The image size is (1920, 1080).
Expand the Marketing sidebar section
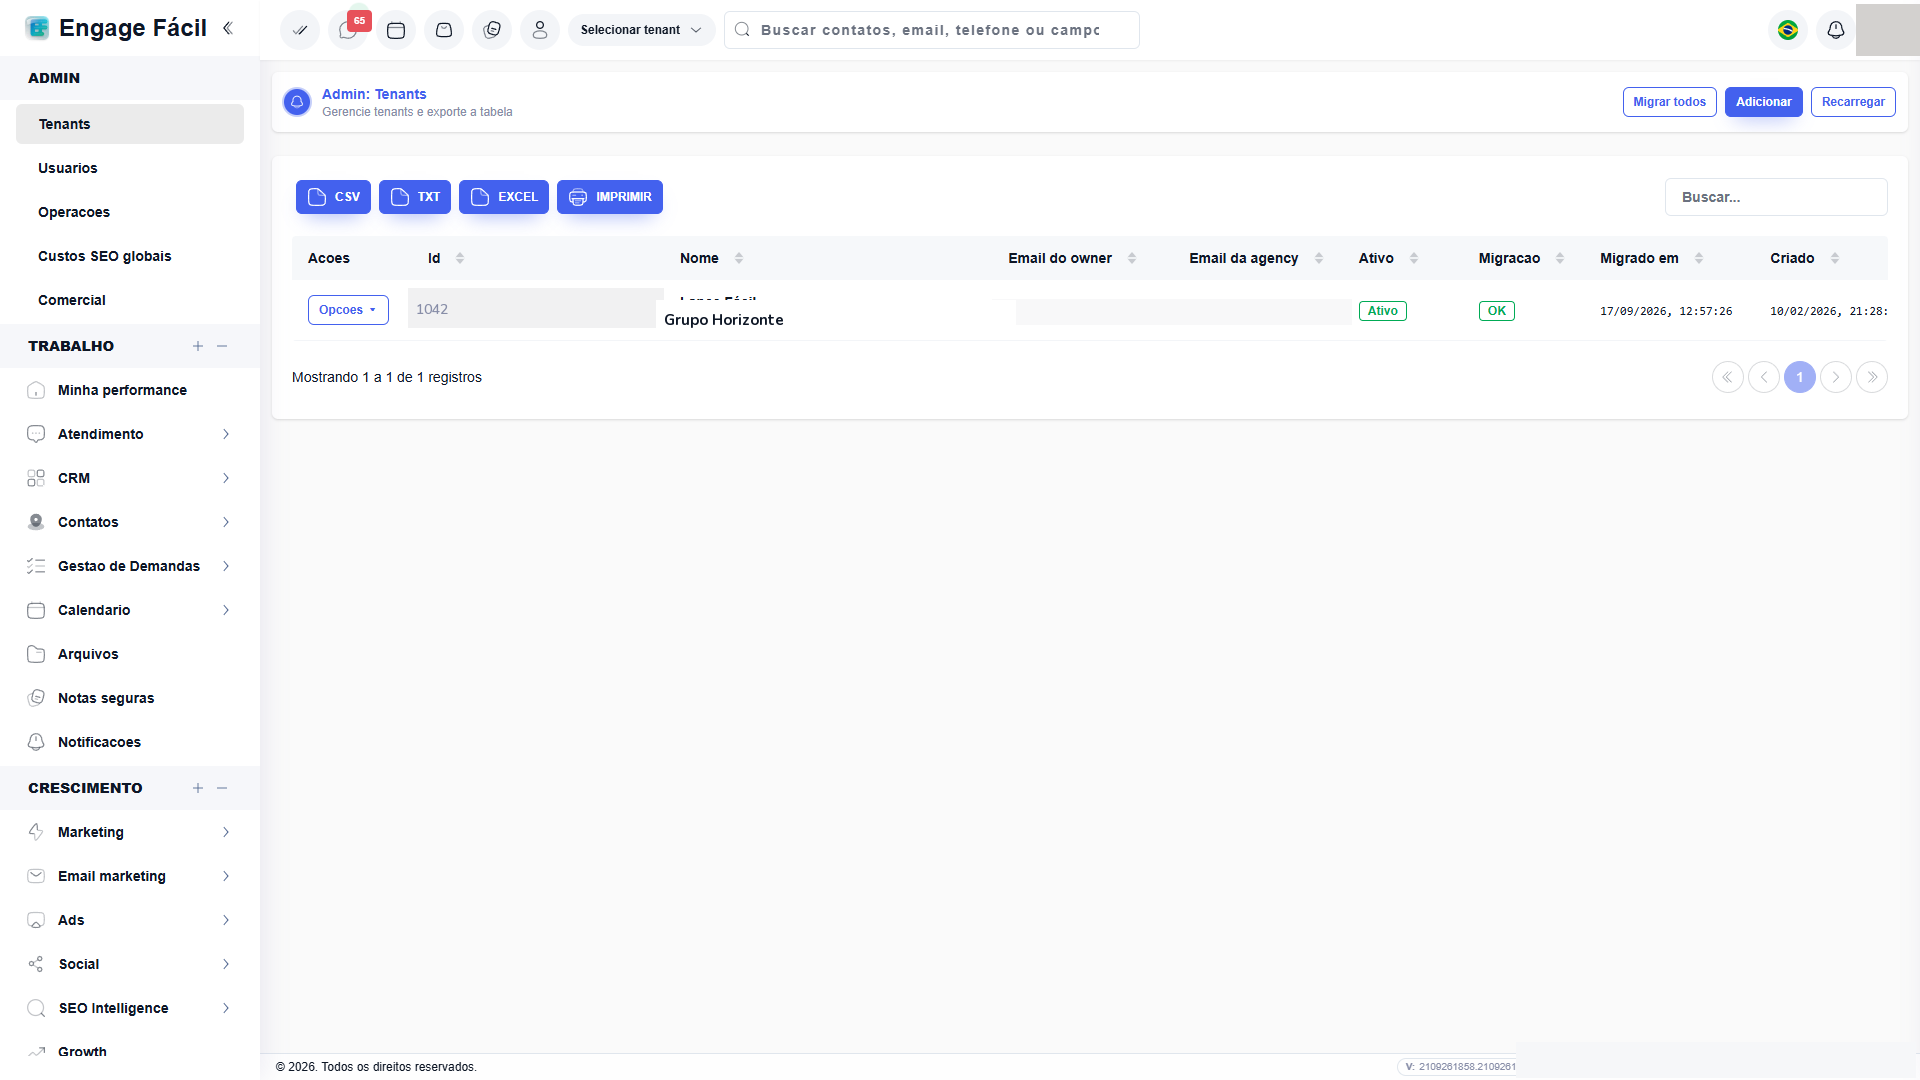[130, 832]
